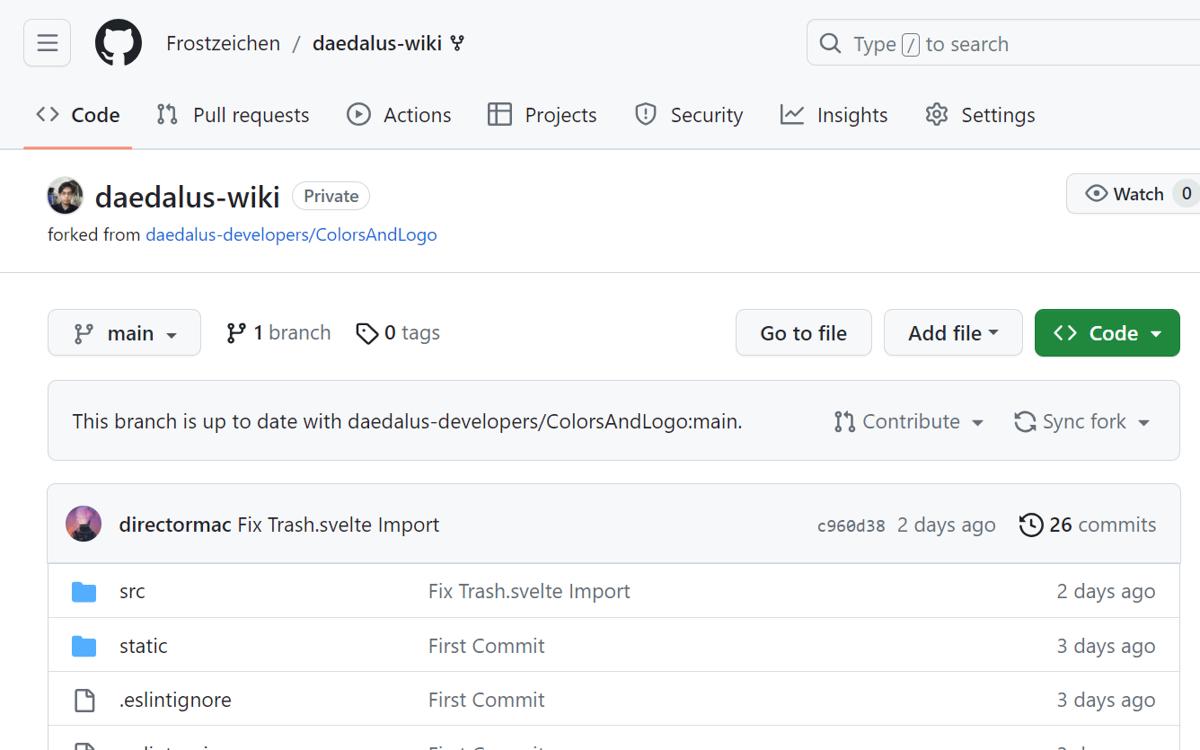Open the Add file dropdown

point(952,333)
